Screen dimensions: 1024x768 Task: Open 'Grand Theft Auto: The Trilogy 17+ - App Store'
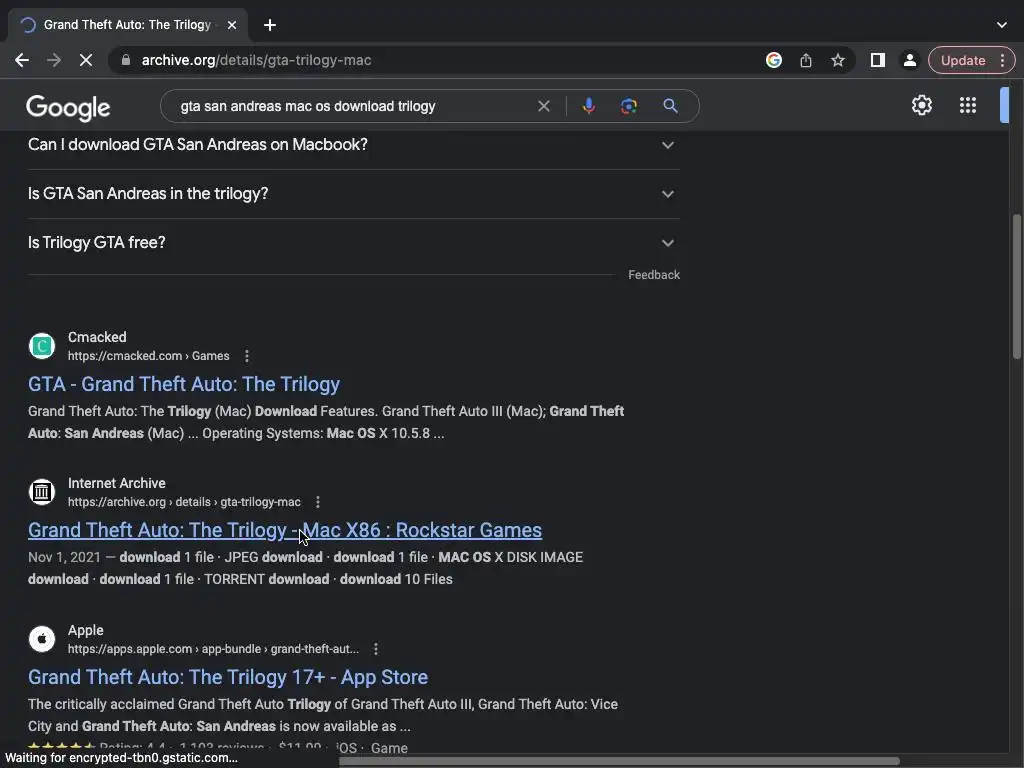[x=228, y=677]
